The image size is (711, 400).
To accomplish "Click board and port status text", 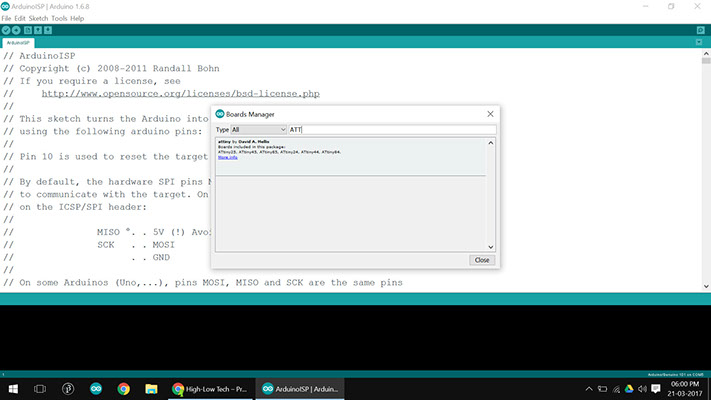I will tap(675, 375).
